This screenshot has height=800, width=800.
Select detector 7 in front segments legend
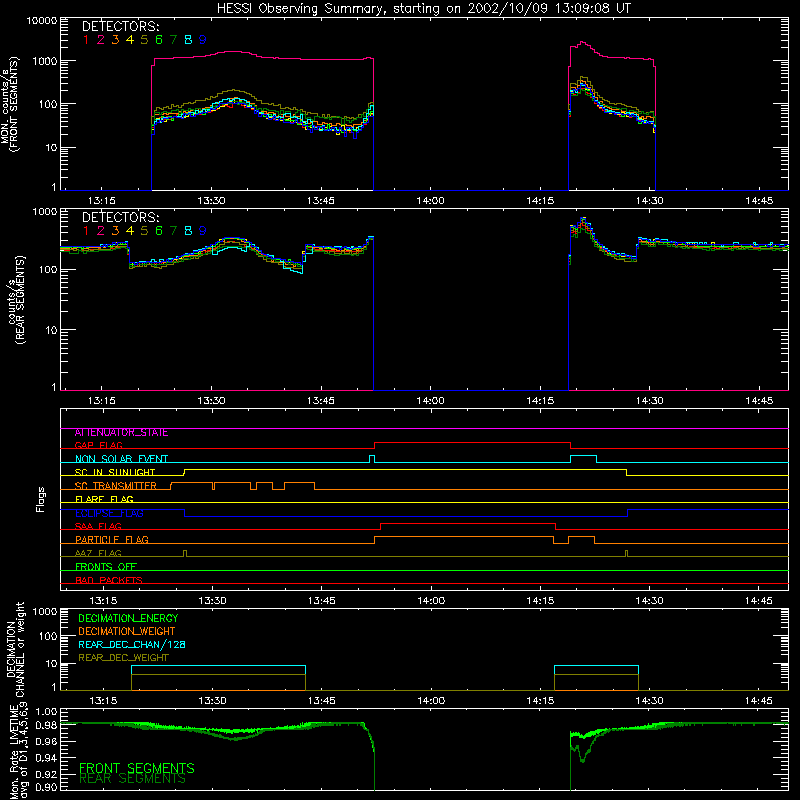173,40
